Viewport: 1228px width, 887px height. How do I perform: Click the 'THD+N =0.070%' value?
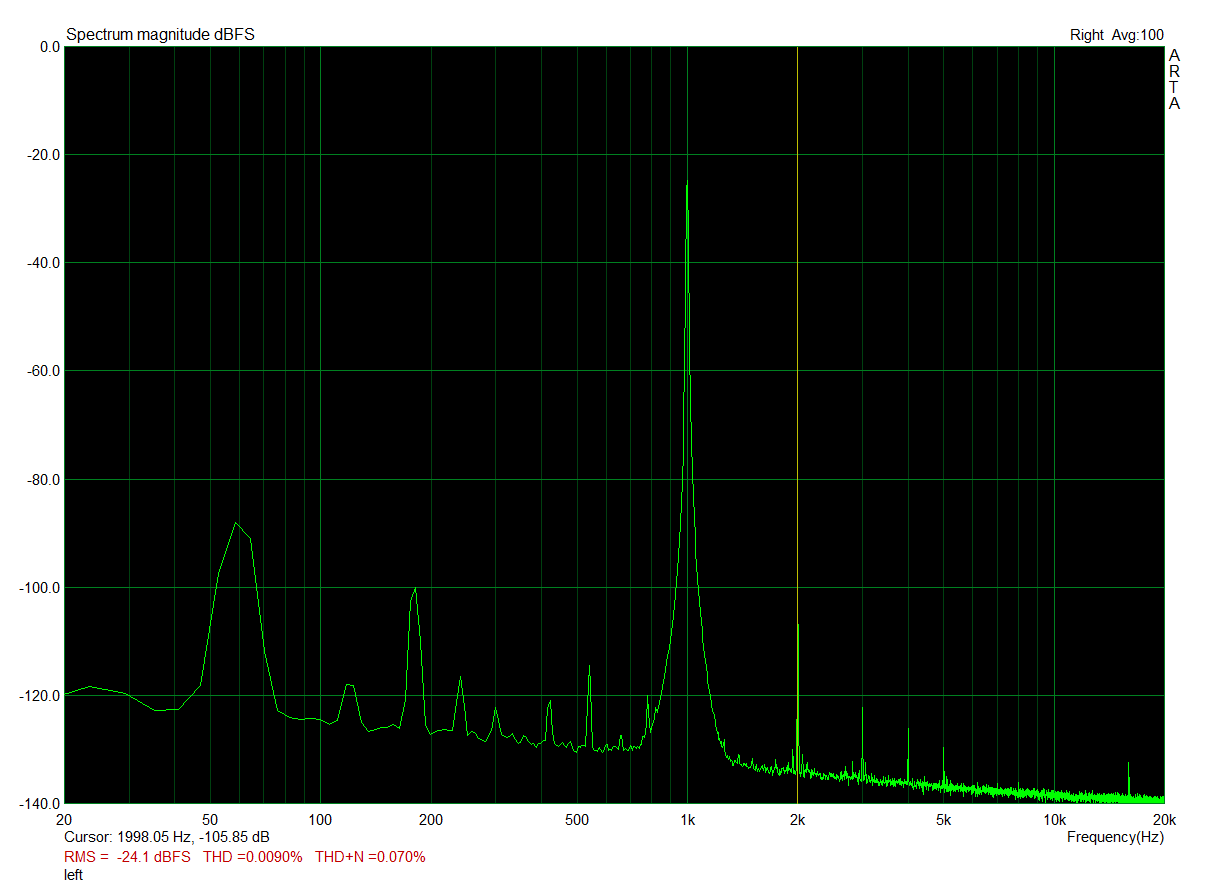[370, 857]
